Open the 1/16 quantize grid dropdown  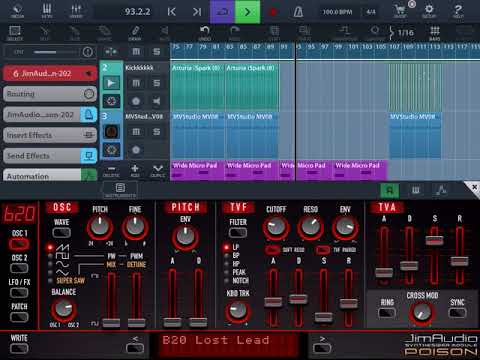pos(401,33)
